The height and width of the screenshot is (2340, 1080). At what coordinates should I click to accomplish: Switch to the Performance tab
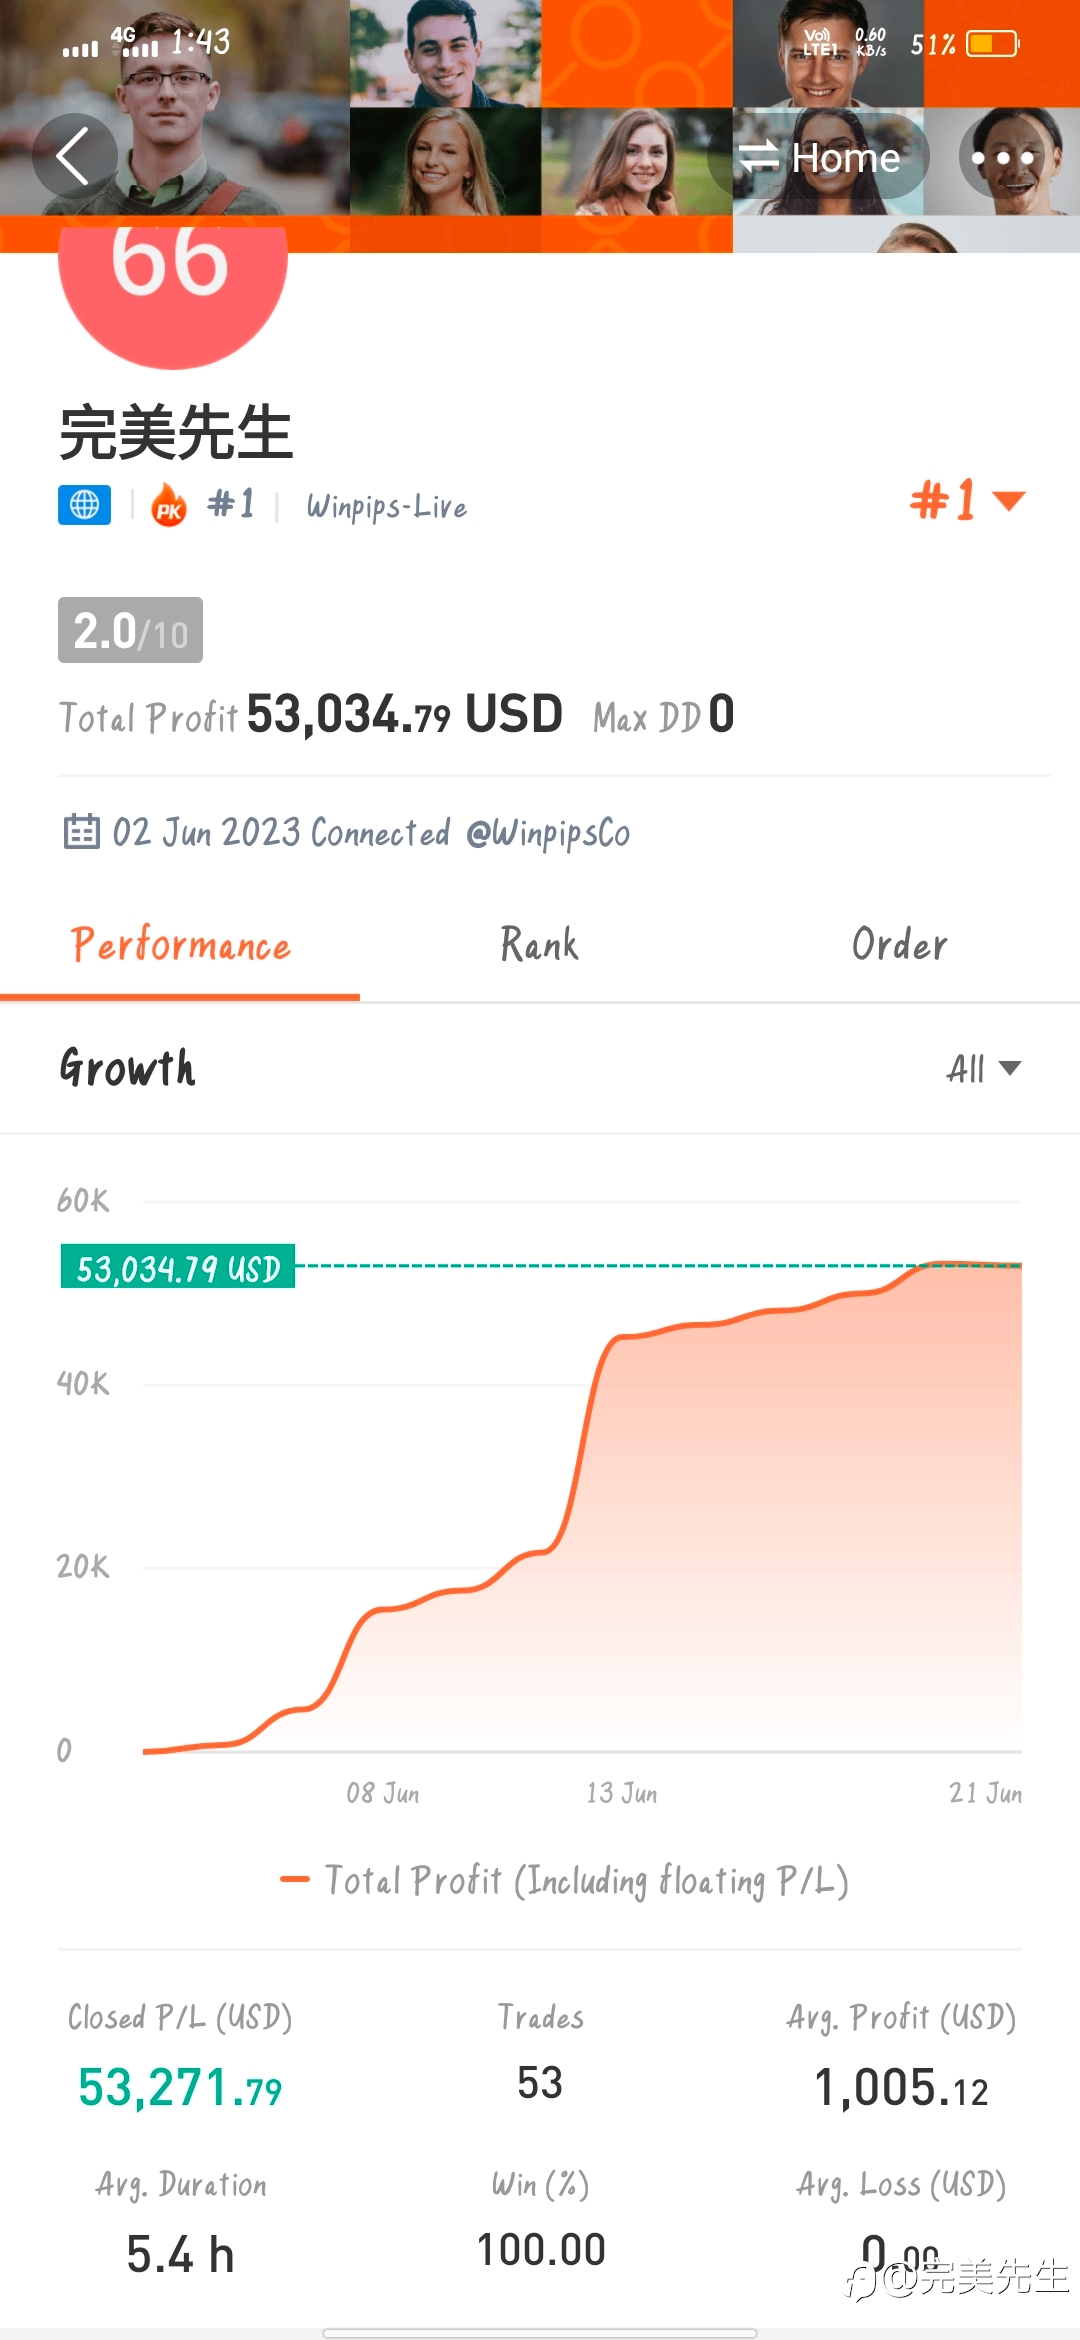click(x=180, y=946)
